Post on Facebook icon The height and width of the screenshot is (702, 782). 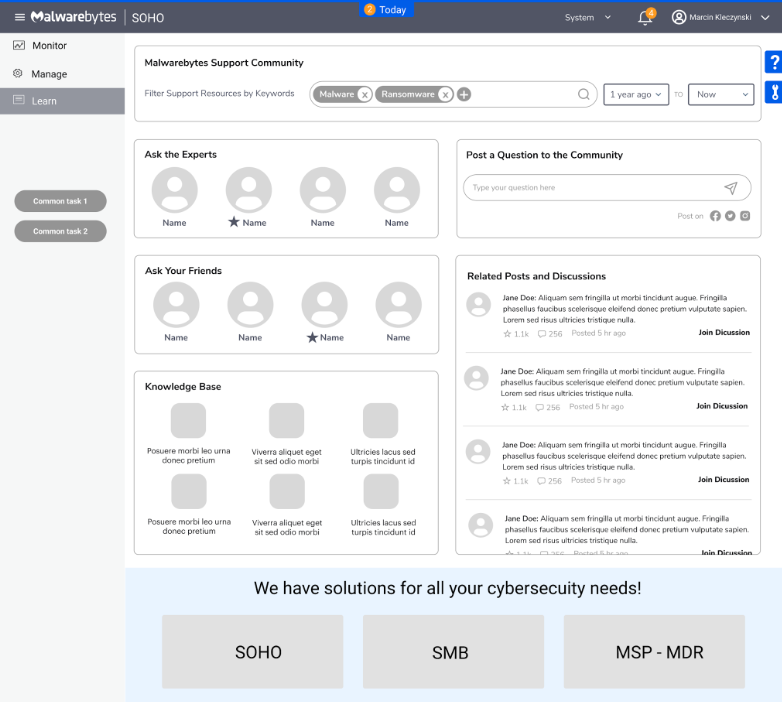click(715, 216)
